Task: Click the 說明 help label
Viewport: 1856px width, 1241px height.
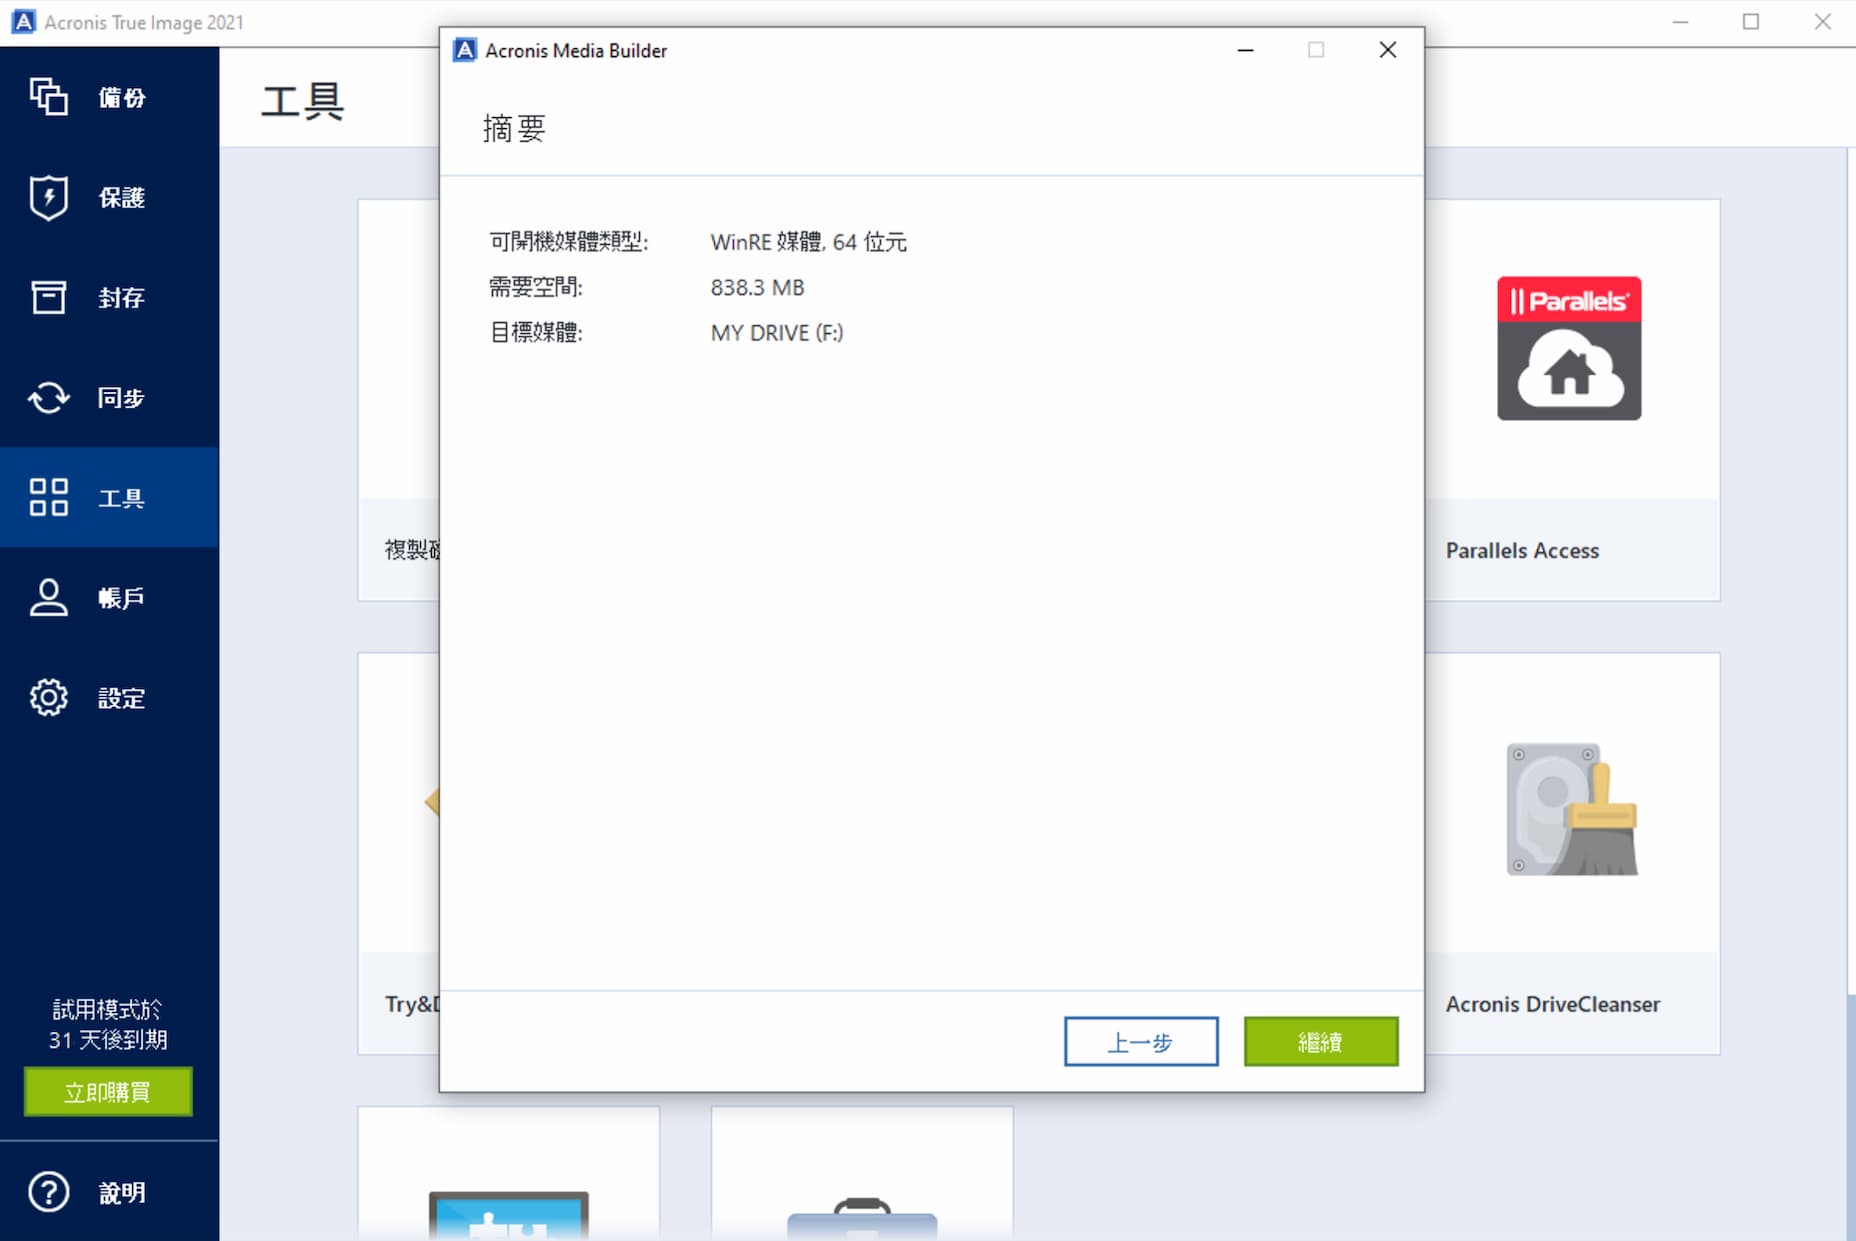Action: point(122,1192)
